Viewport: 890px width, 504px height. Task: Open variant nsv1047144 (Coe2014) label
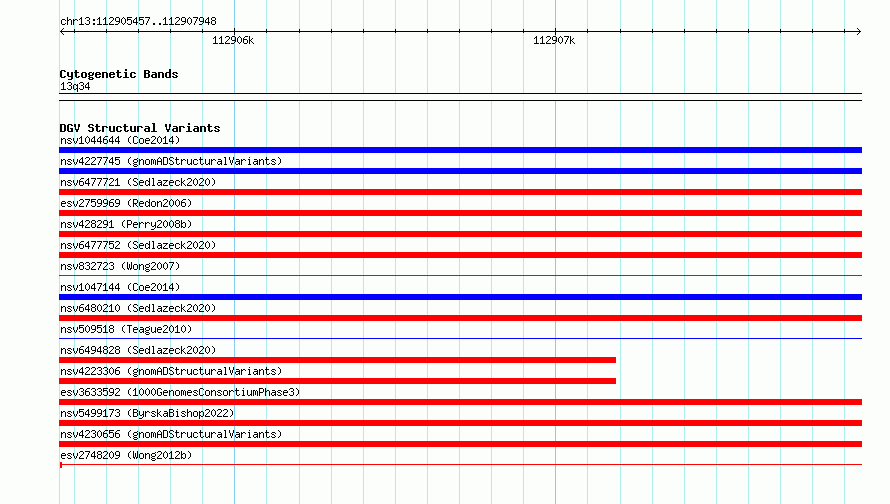pyautogui.click(x=120, y=287)
